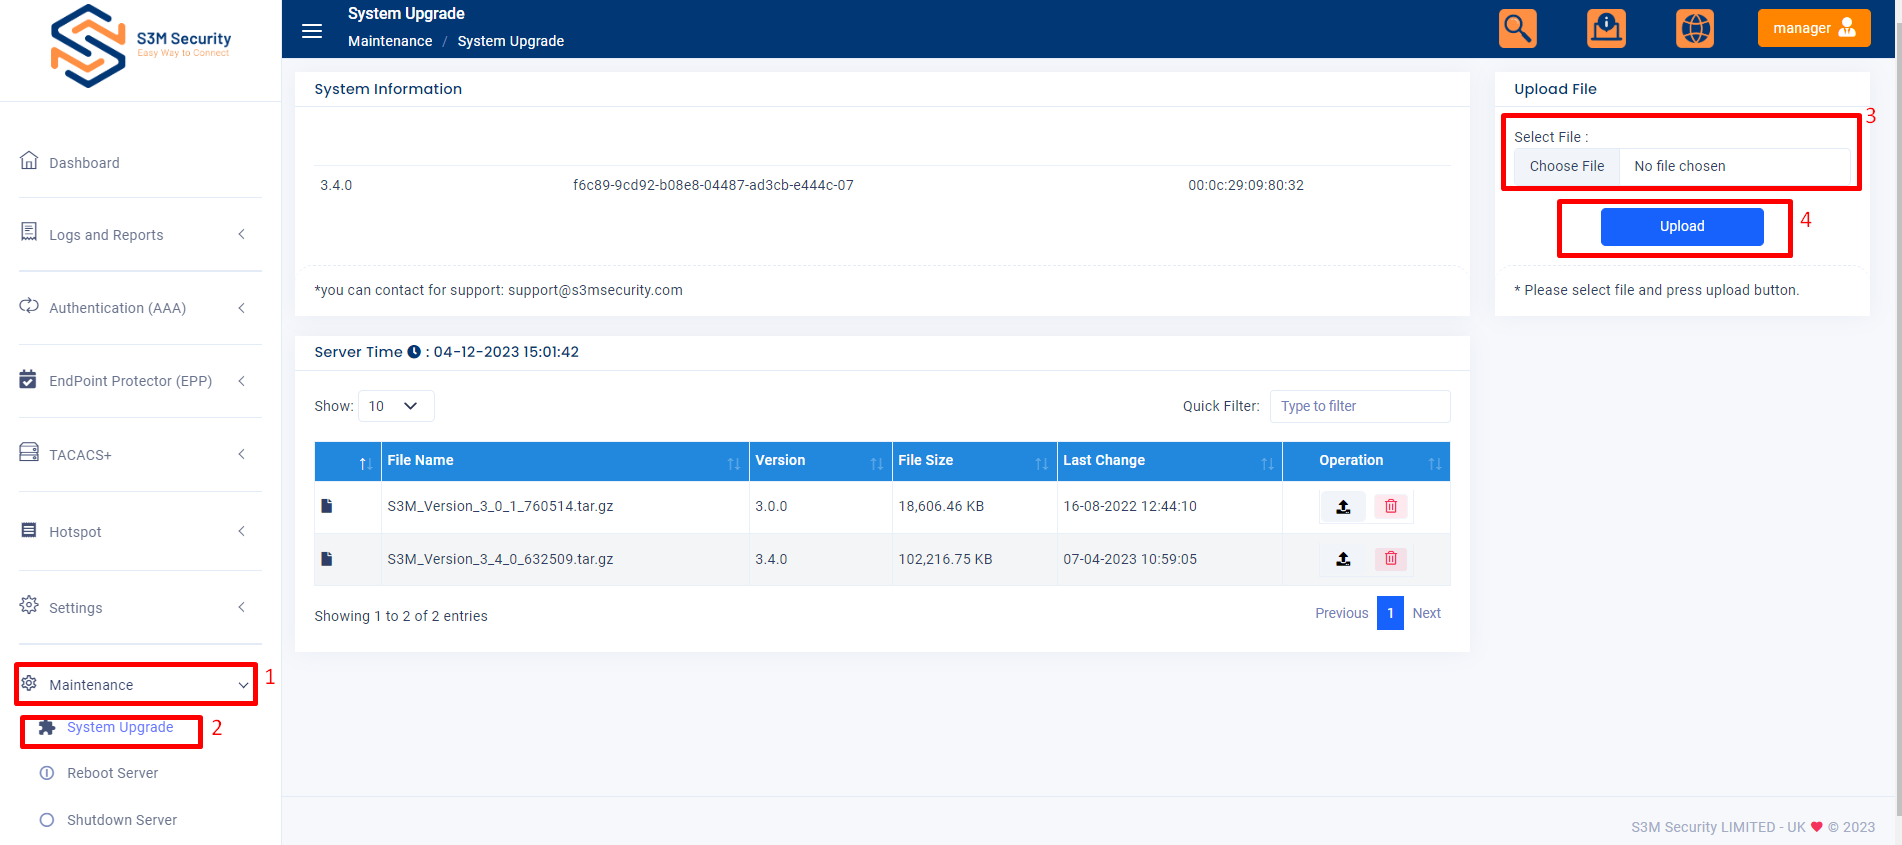Go to Previous page
This screenshot has height=845, width=1902.
click(1341, 613)
